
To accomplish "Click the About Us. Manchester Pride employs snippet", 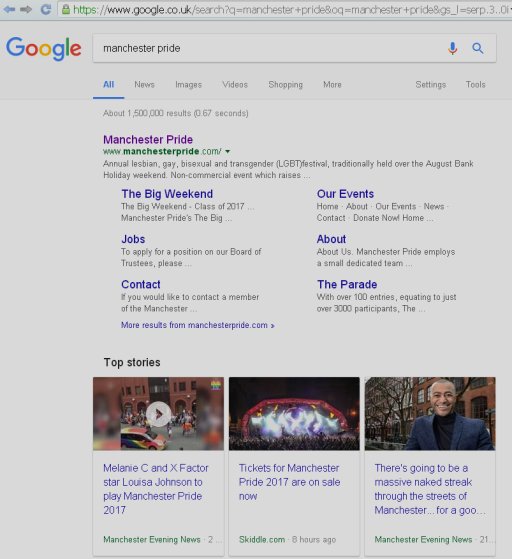I will coord(386,257).
